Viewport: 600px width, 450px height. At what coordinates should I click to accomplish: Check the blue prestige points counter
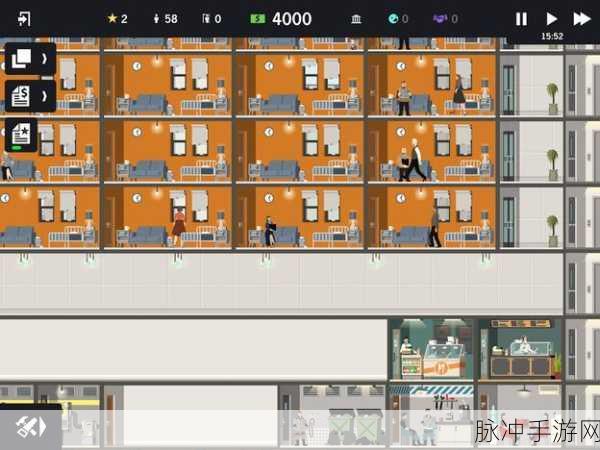coord(398,18)
